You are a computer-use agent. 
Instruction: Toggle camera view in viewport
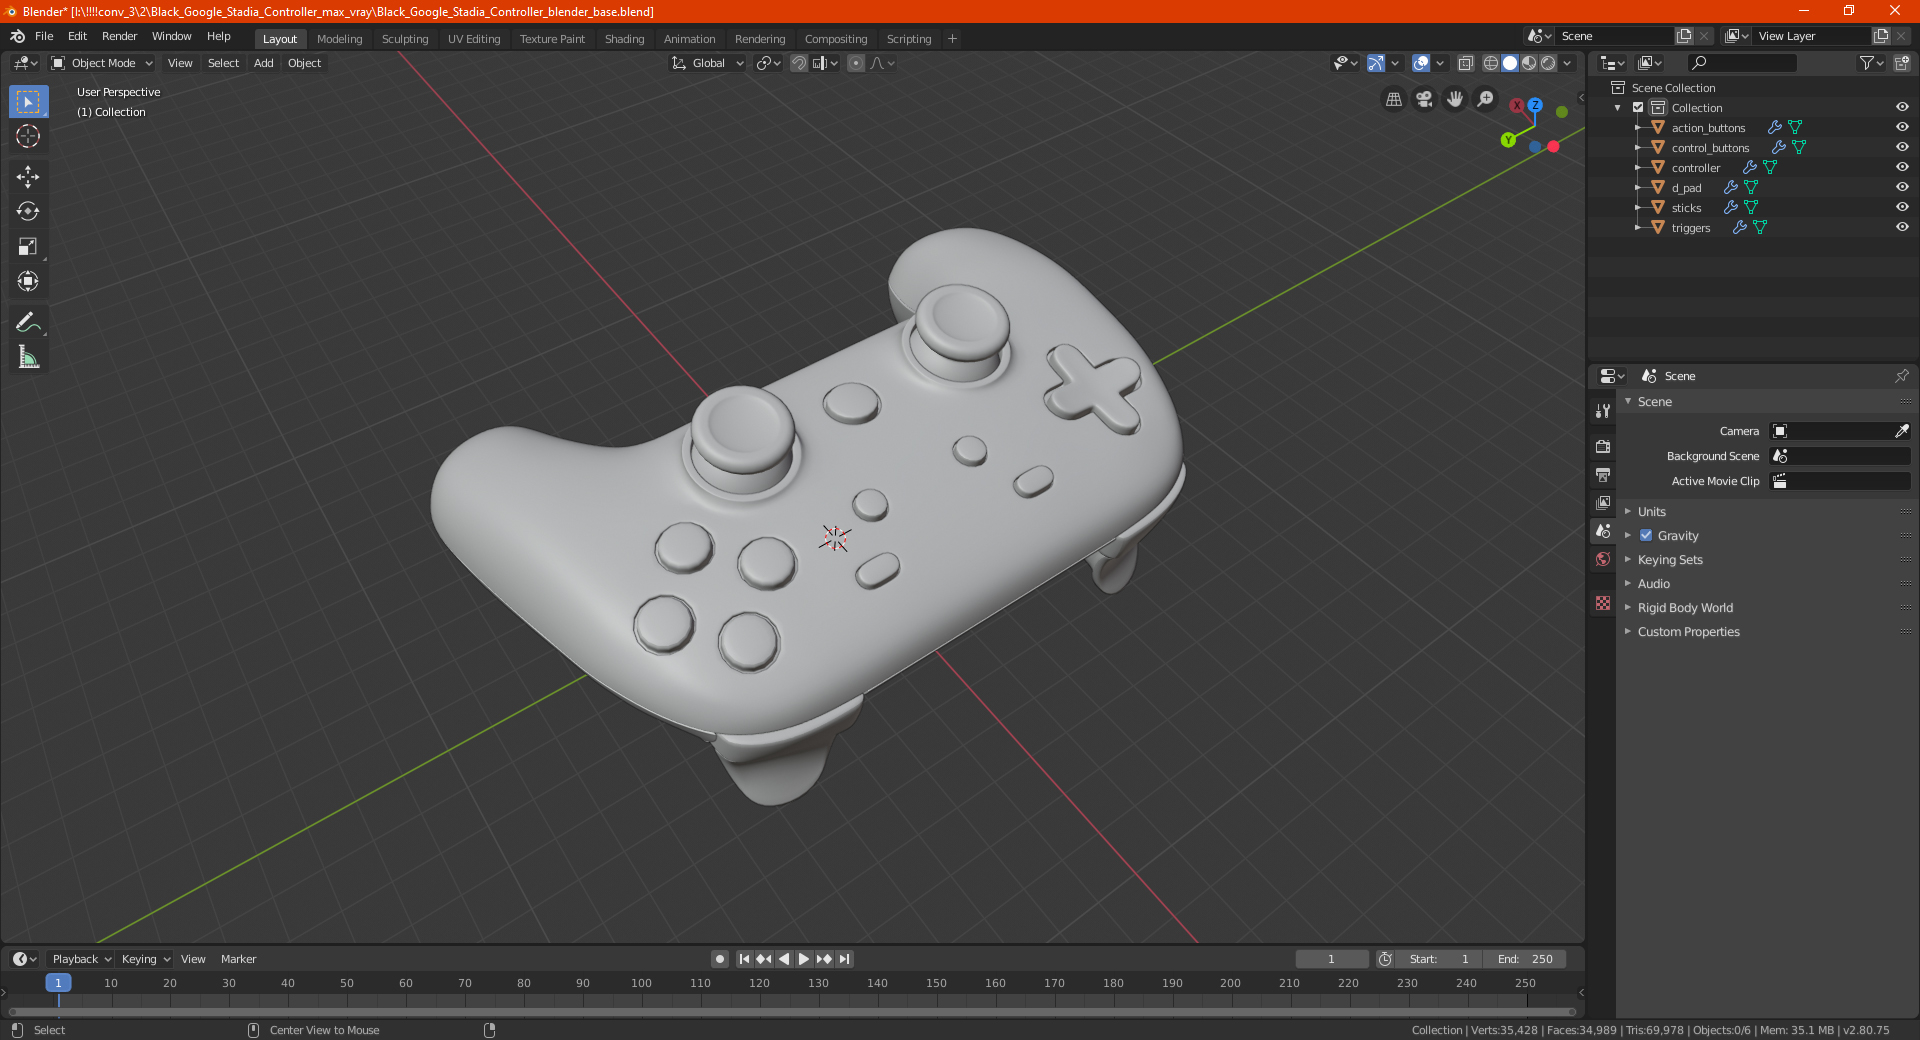1424,99
